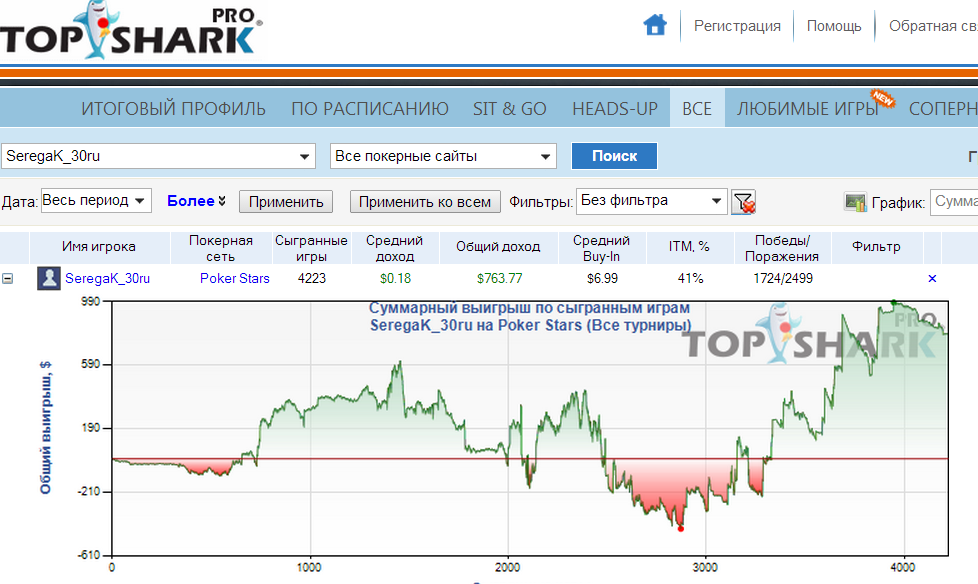
Task: Open the График type dropdown
Action: [954, 202]
